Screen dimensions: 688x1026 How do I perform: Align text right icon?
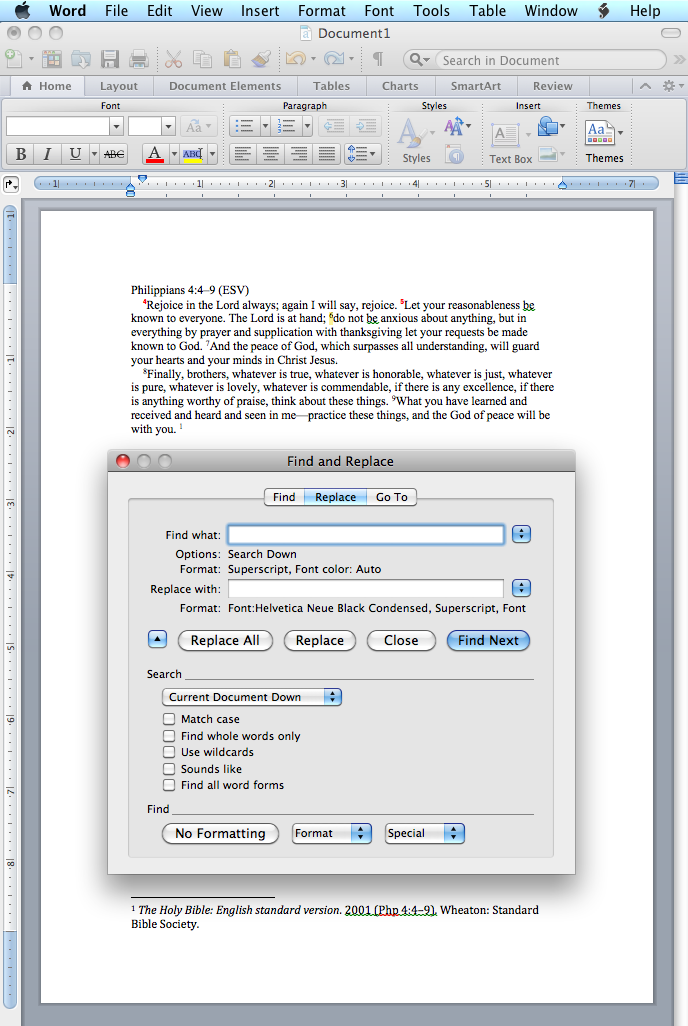[x=299, y=154]
